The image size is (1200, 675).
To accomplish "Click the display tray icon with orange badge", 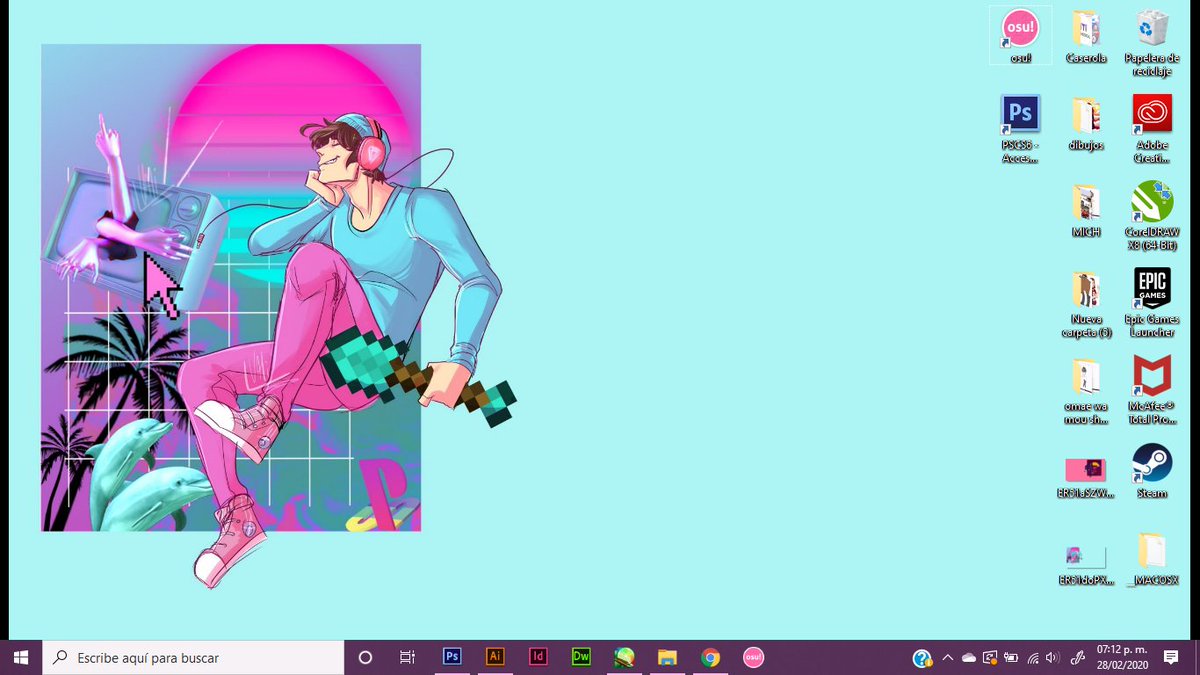I will (x=990, y=657).
